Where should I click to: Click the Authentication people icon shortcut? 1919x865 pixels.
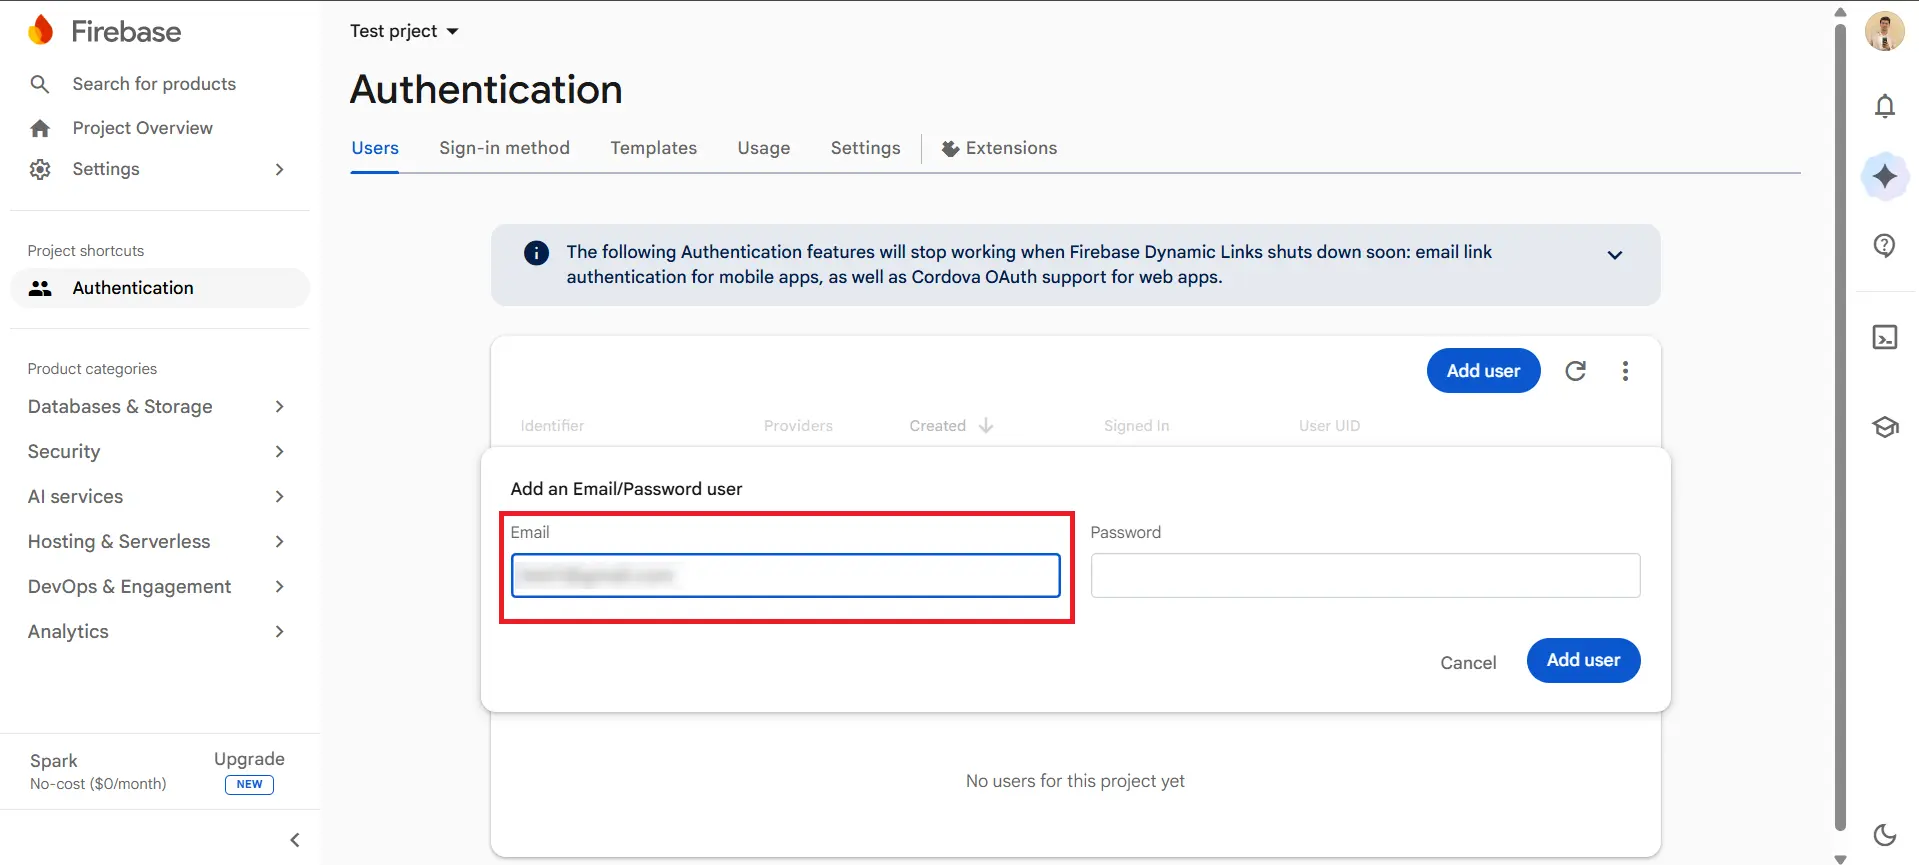40,288
